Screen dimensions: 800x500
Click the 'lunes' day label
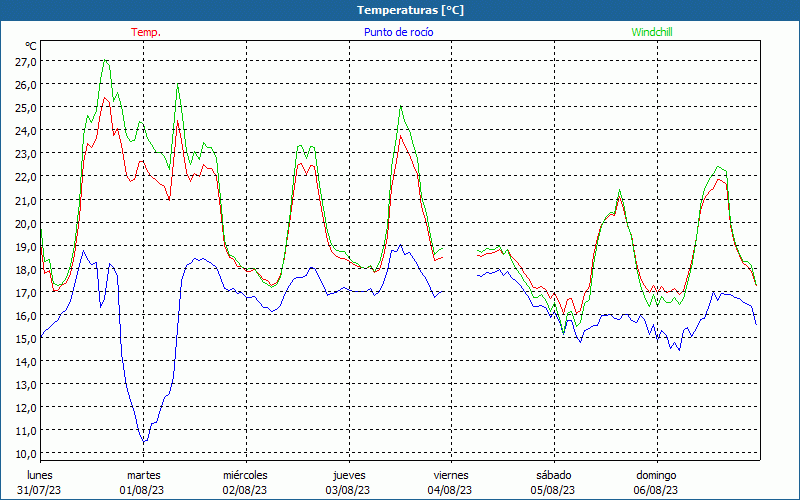coord(40,475)
